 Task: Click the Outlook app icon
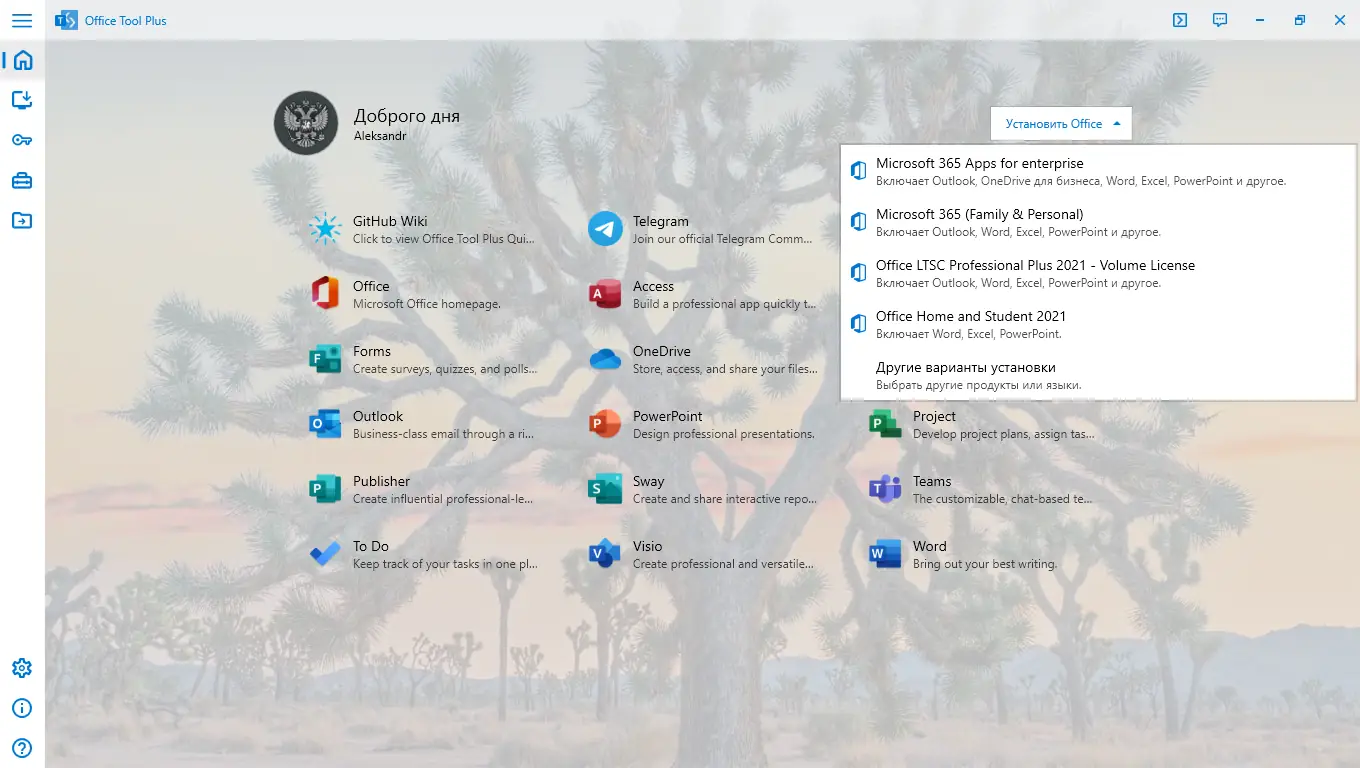point(325,424)
